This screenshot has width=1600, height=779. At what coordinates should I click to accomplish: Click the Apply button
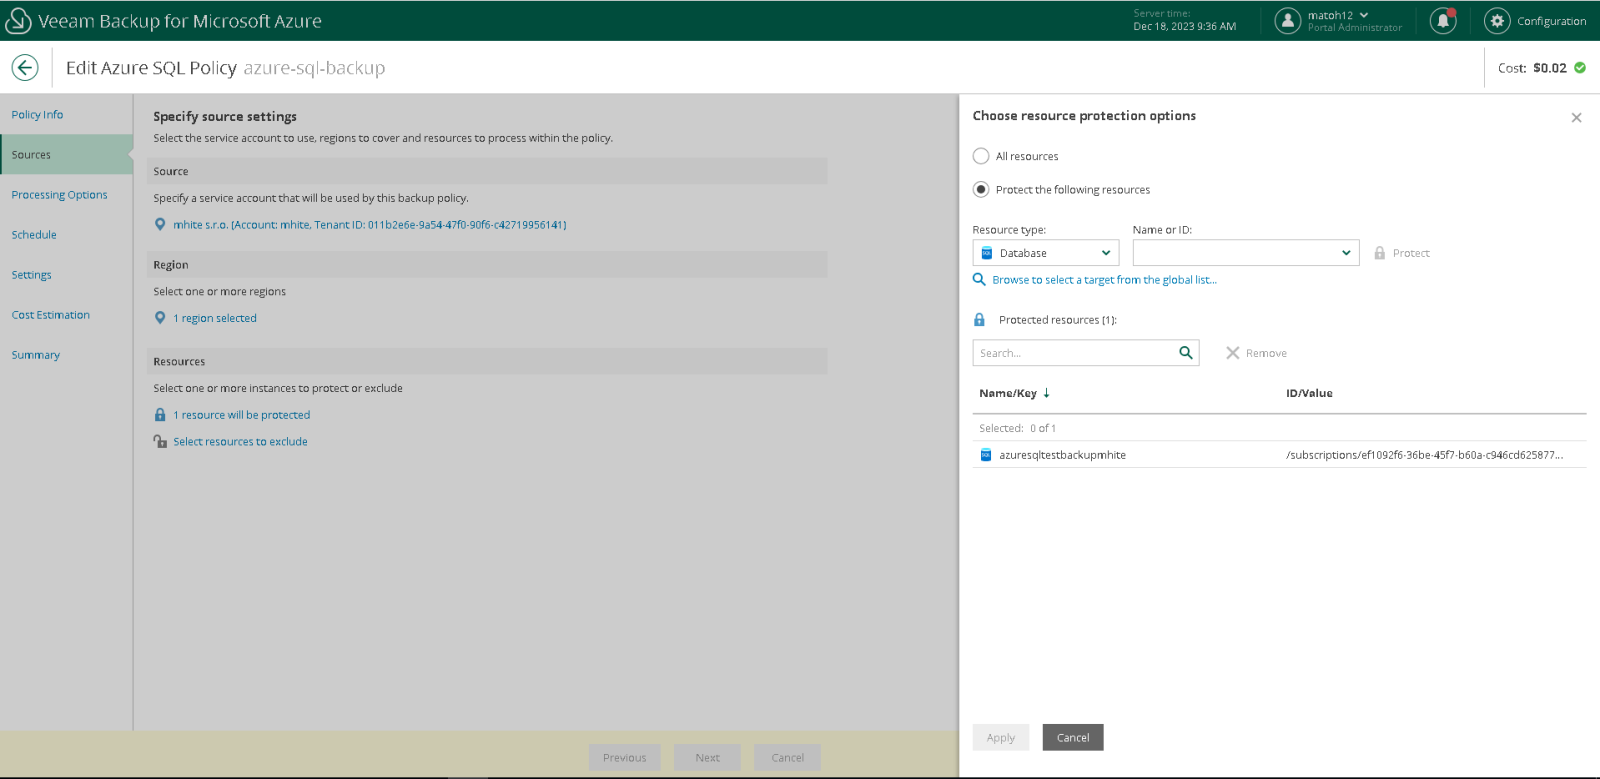1001,738
